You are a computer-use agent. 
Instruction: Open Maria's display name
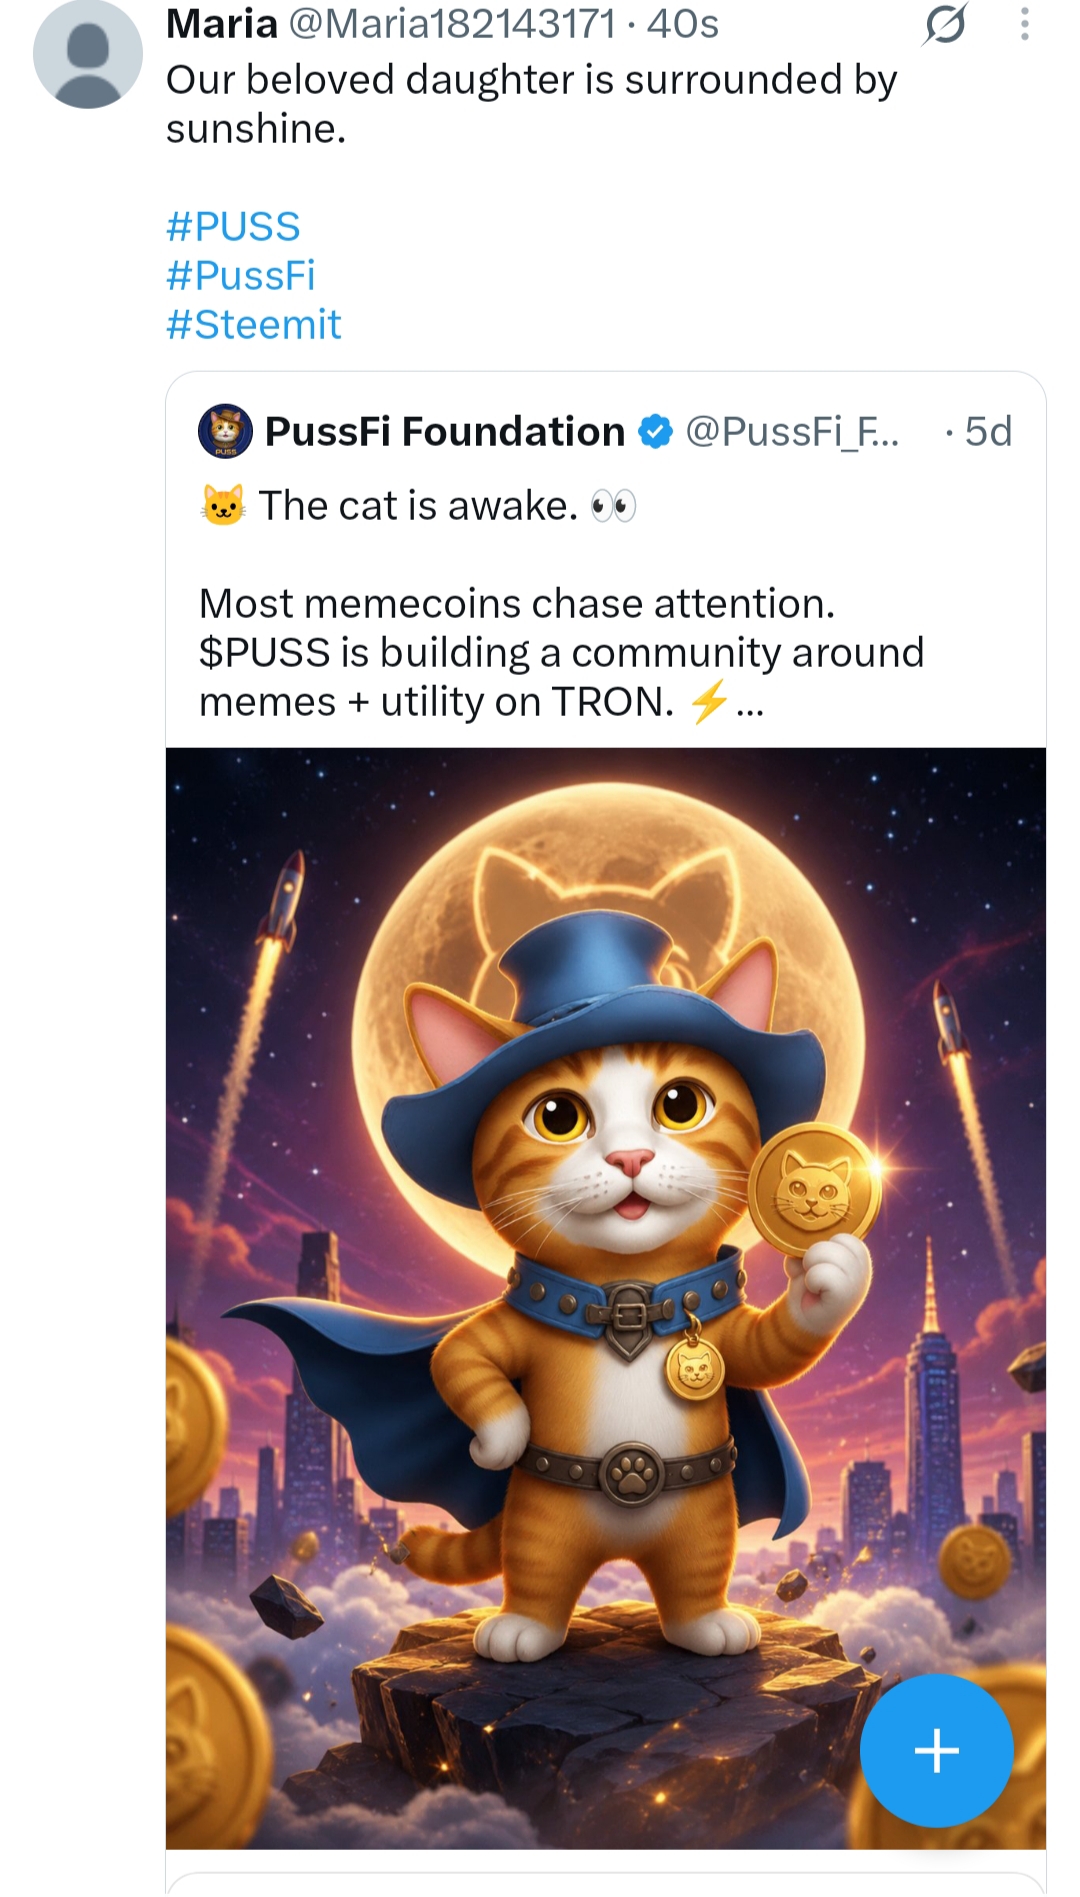(x=222, y=24)
